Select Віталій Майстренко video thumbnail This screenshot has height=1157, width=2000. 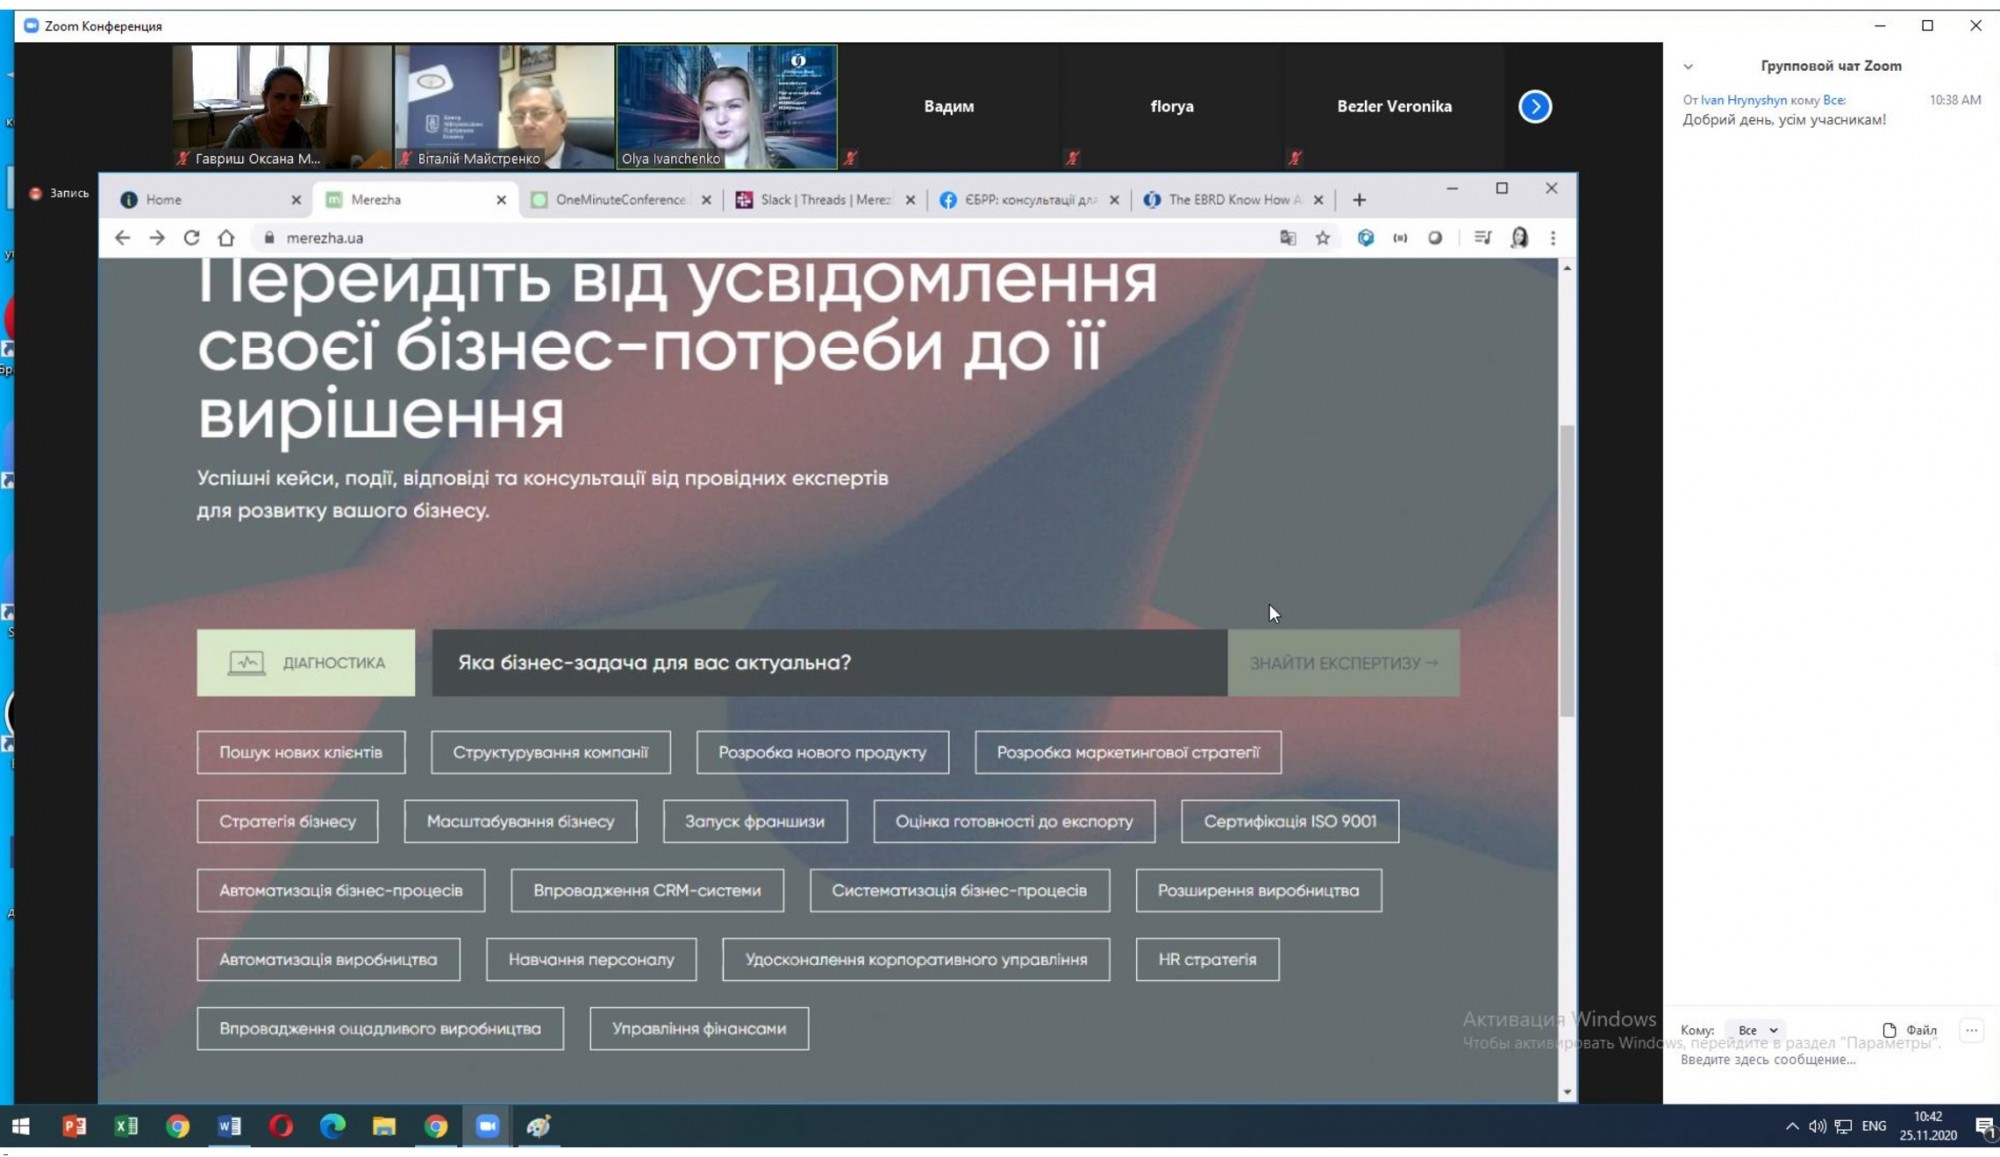point(504,107)
